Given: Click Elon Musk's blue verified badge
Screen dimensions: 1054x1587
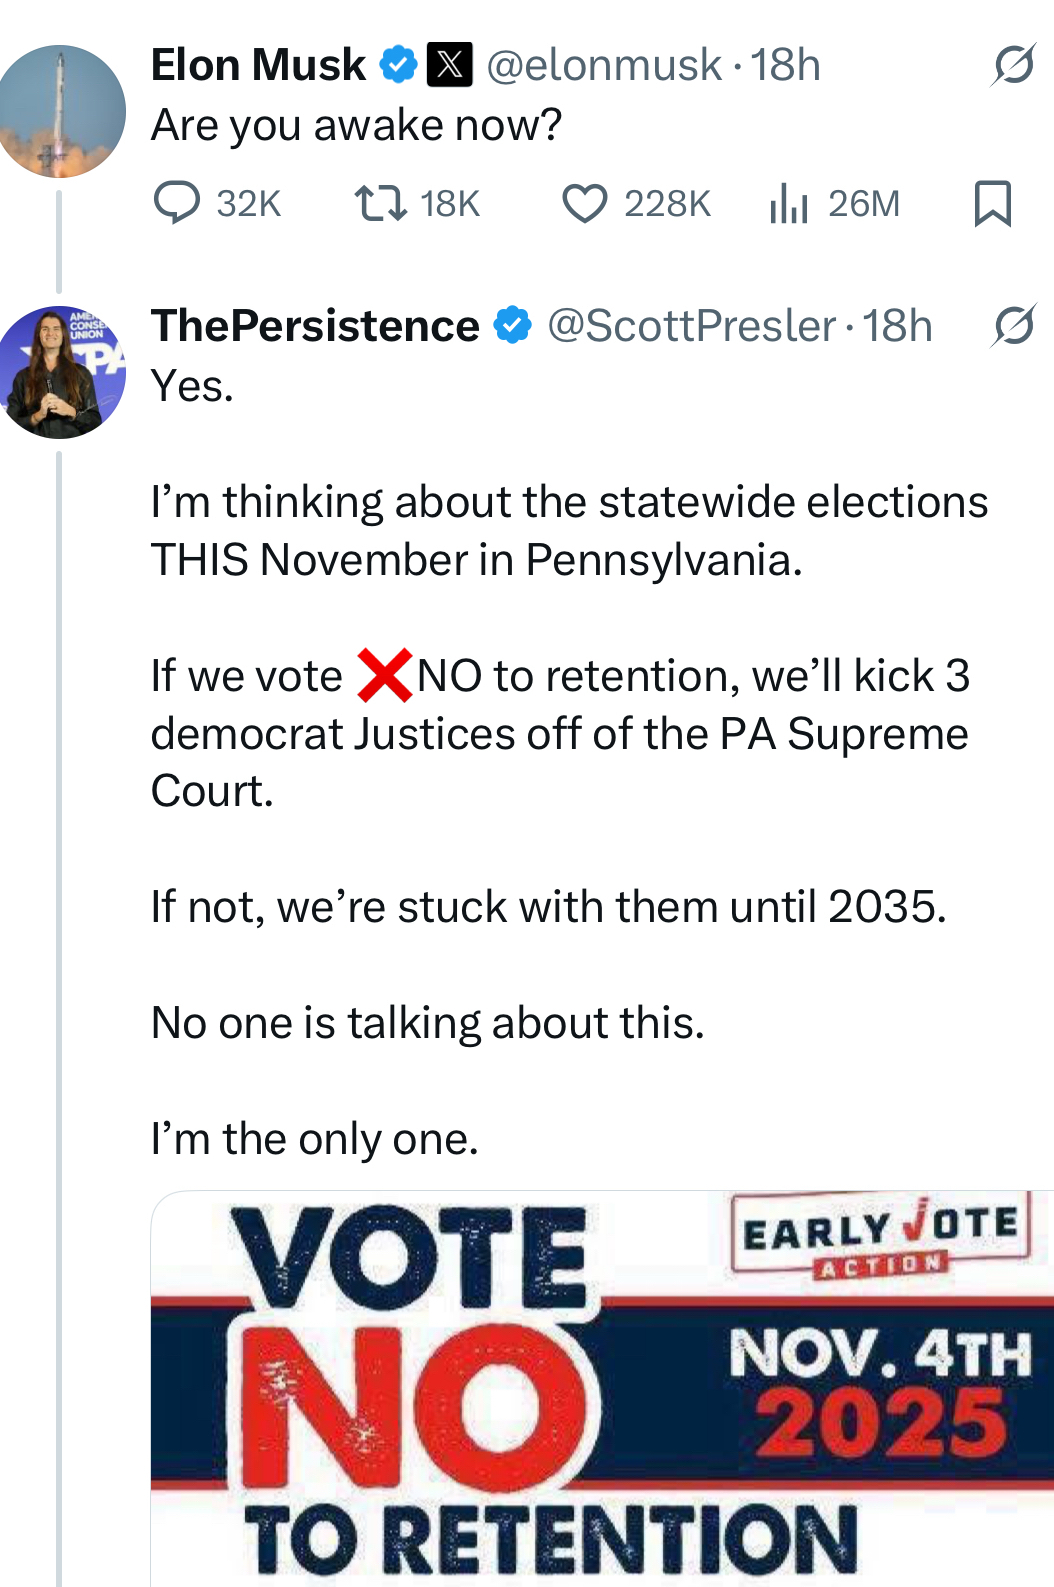Looking at the screenshot, I should tap(398, 66).
